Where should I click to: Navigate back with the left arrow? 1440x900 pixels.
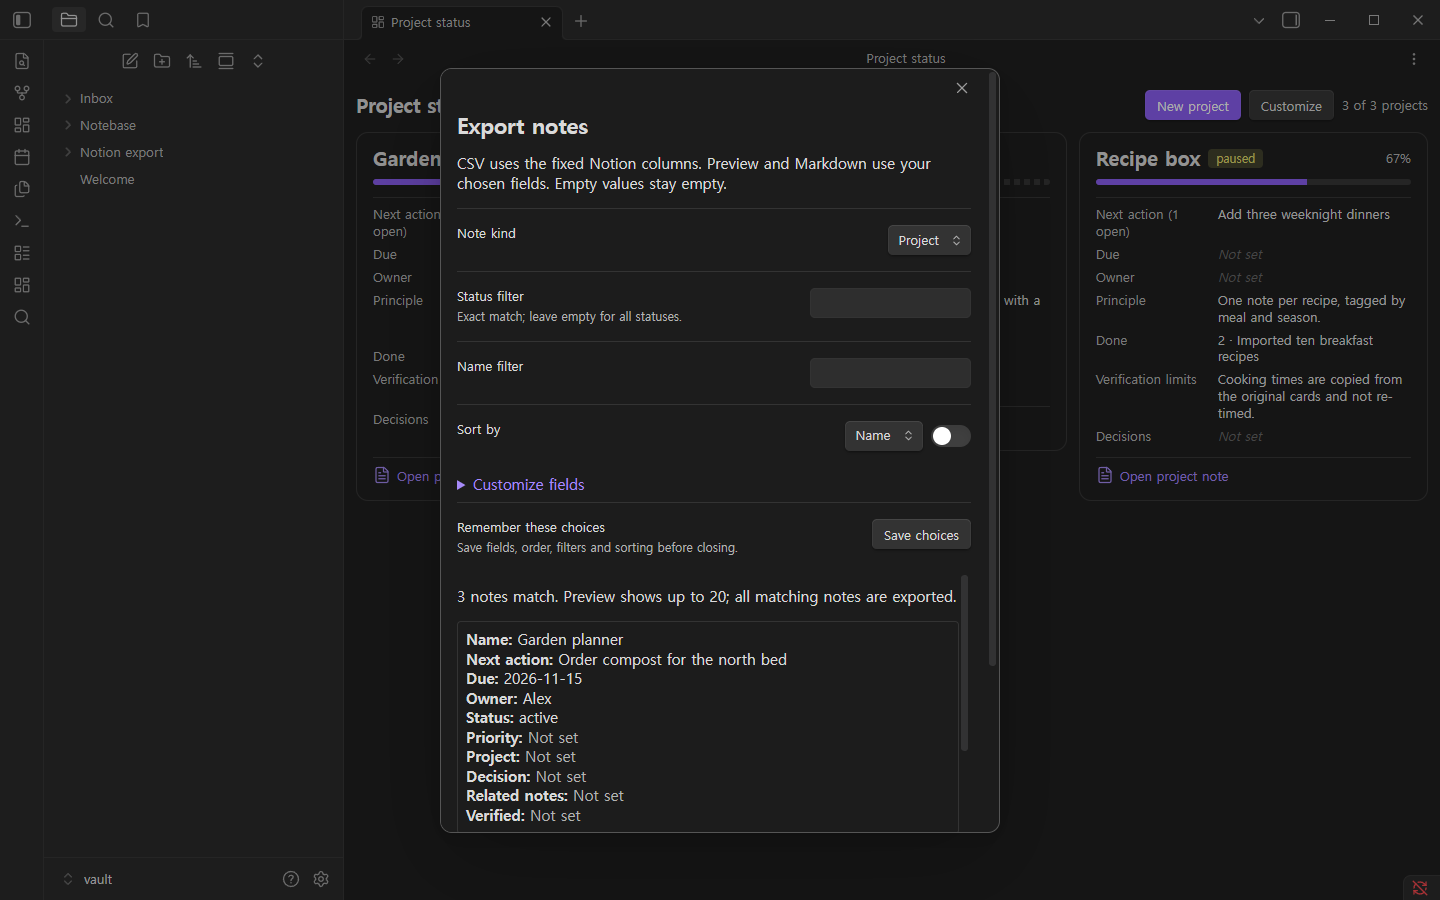(370, 59)
